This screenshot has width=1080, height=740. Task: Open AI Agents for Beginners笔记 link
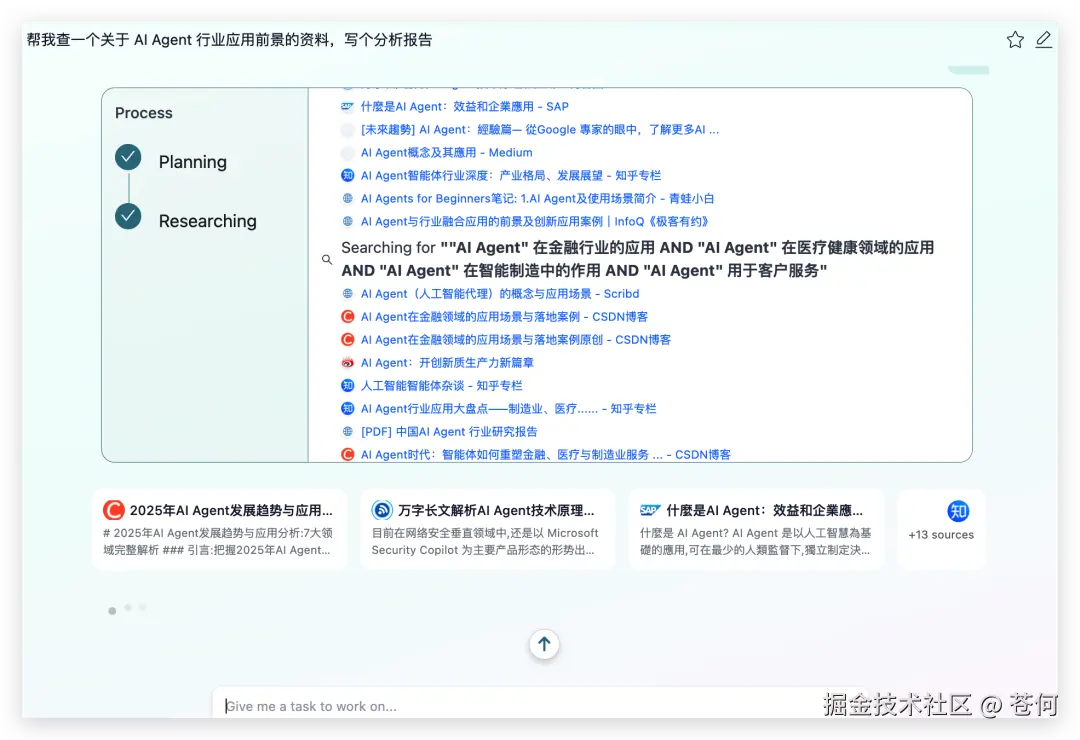click(537, 198)
